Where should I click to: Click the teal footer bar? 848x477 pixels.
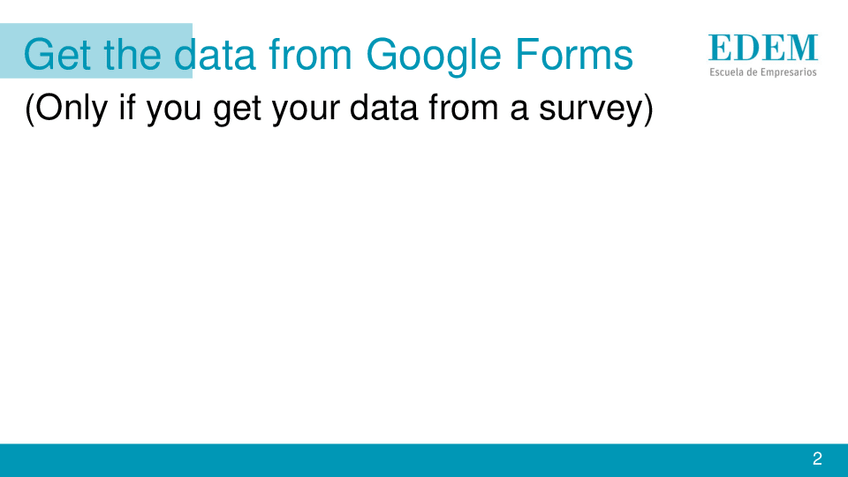click(400, 460)
